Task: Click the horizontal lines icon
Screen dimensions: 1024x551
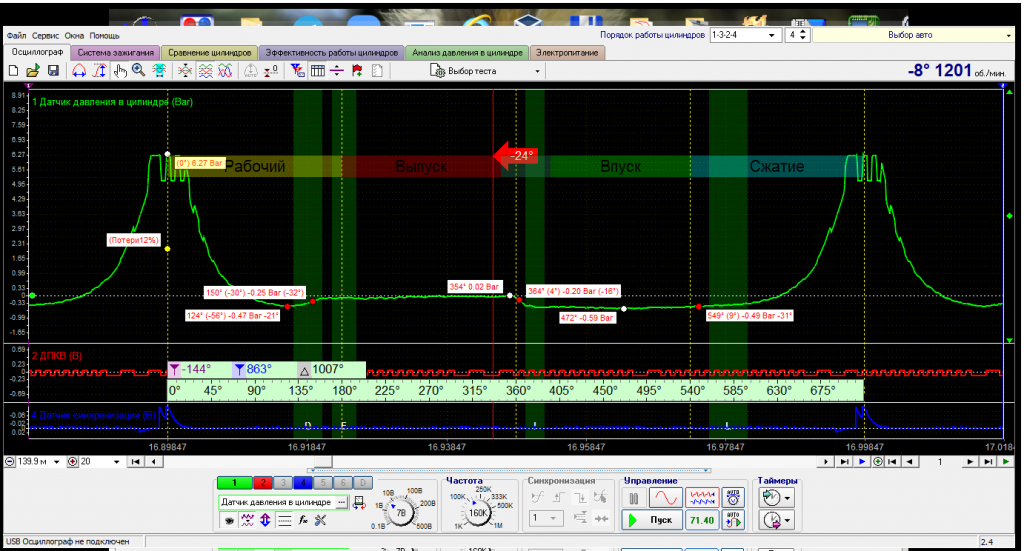Action: point(284,520)
